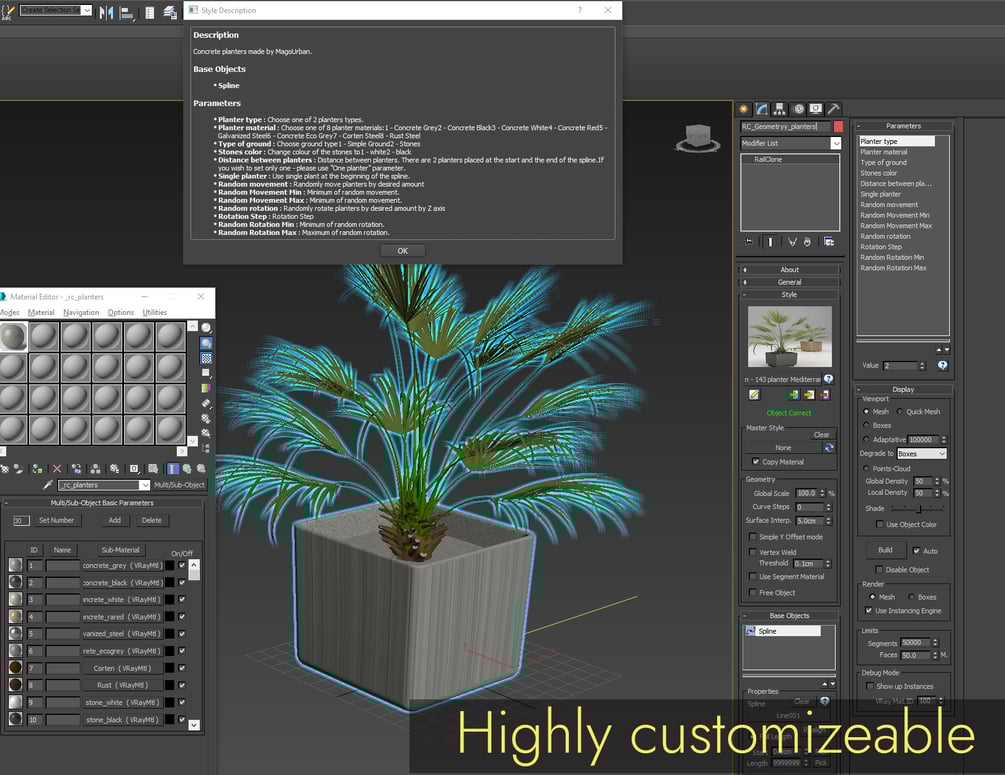Click the Align tool in the main toolbar

(x=128, y=12)
